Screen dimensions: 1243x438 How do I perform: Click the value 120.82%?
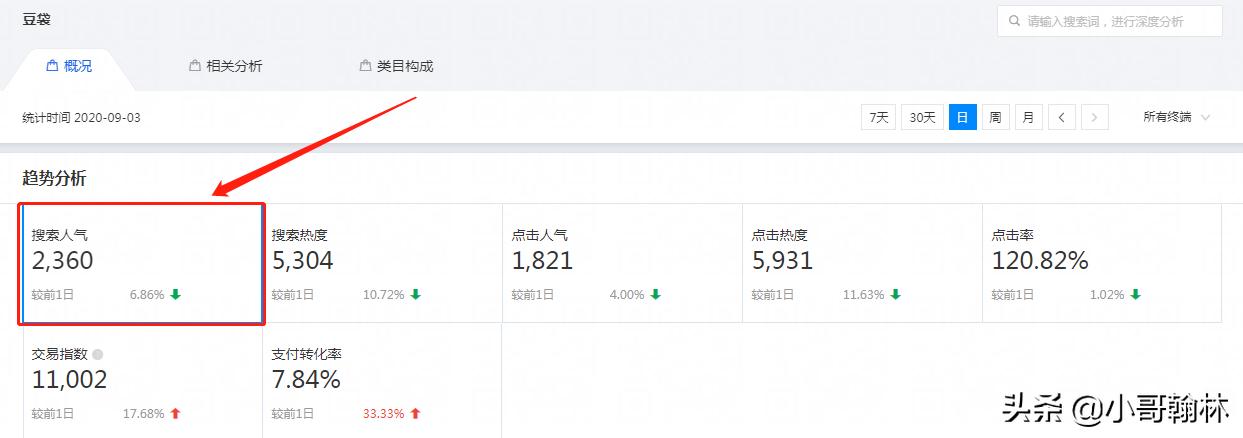click(1040, 262)
